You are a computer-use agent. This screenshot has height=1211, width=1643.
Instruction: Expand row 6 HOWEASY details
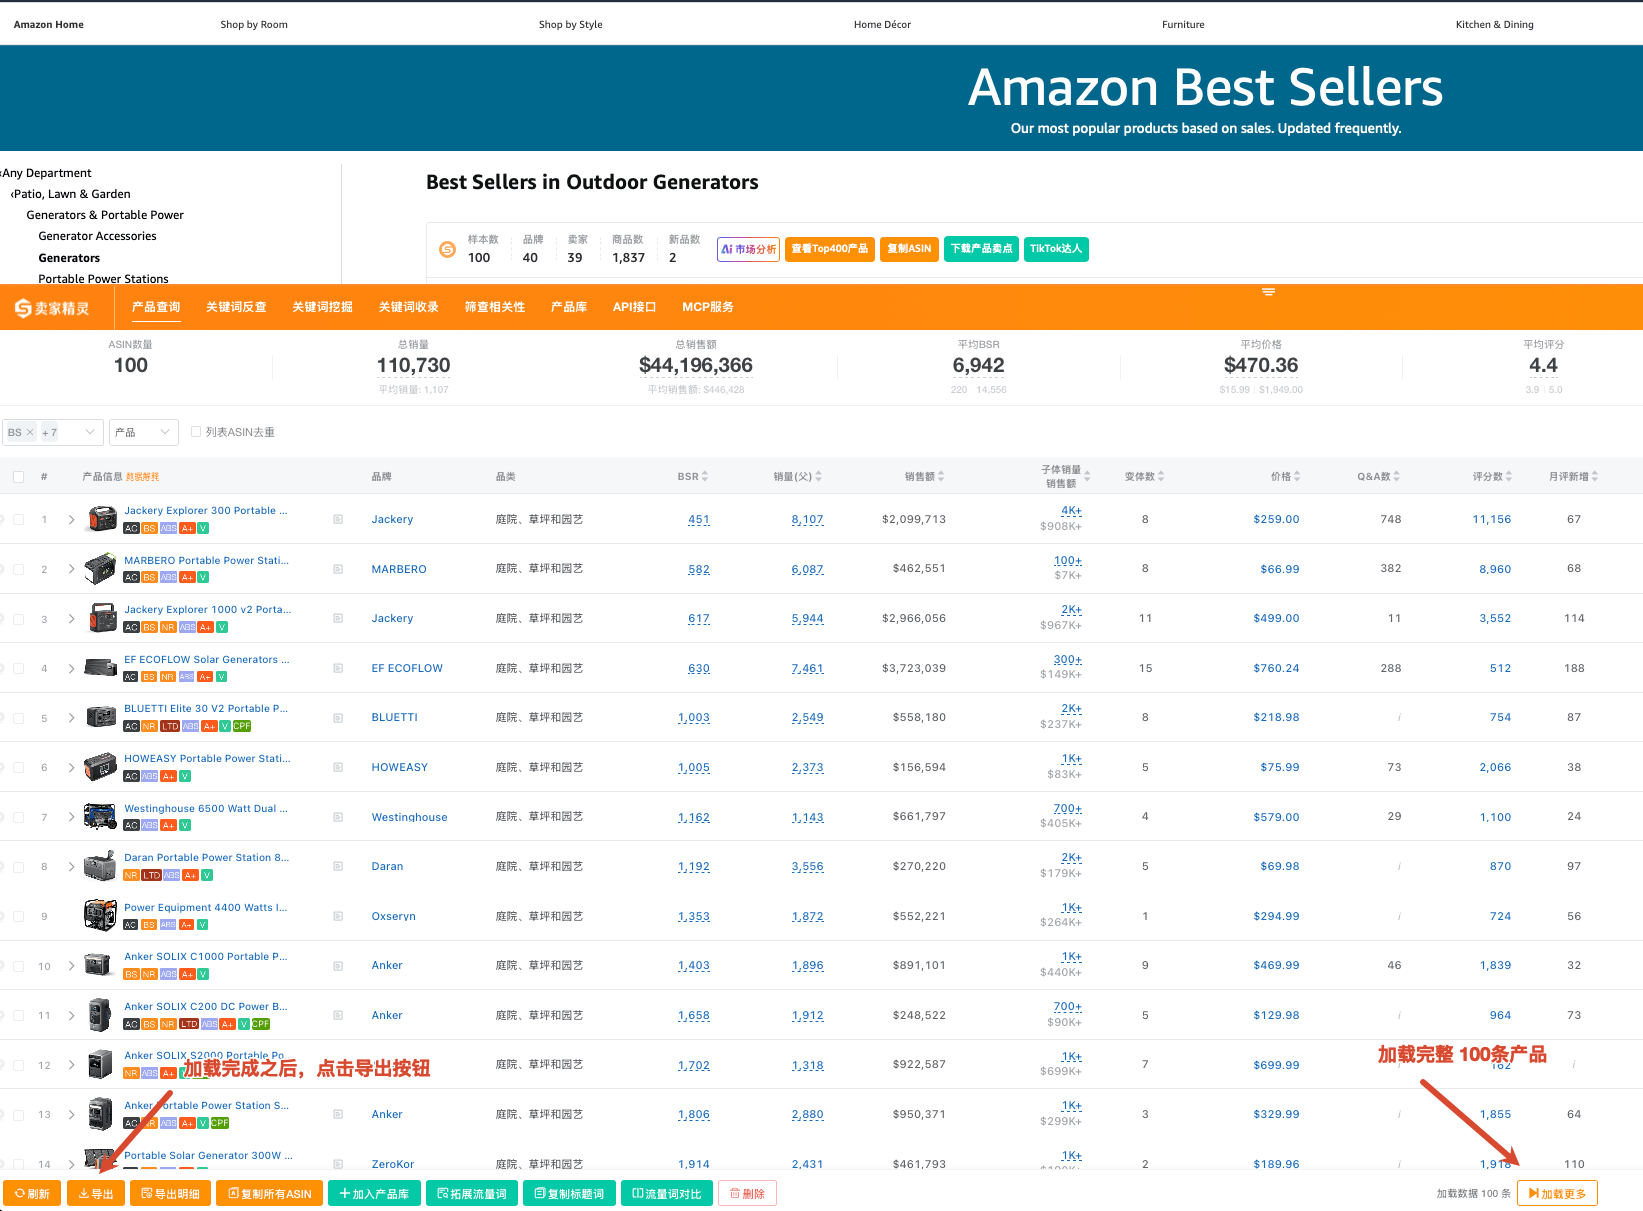[x=71, y=768]
